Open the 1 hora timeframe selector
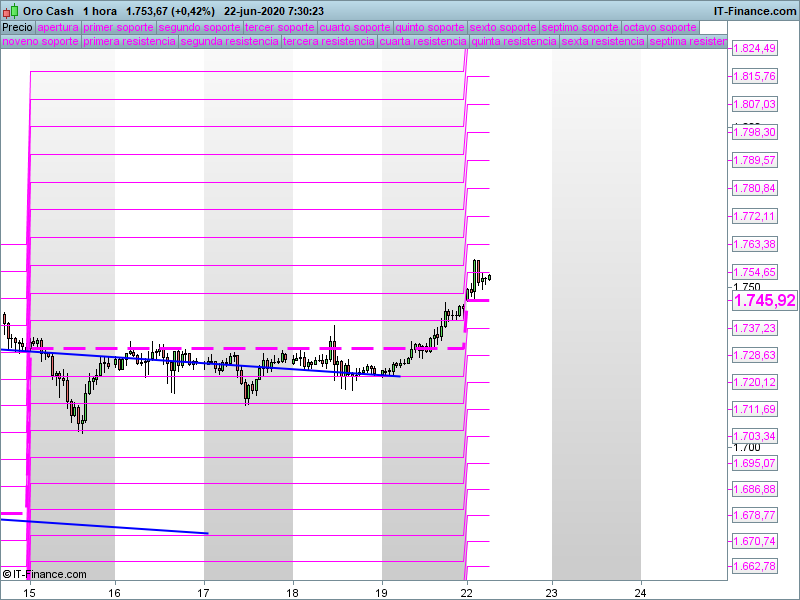This screenshot has height=600, width=800. (x=100, y=11)
